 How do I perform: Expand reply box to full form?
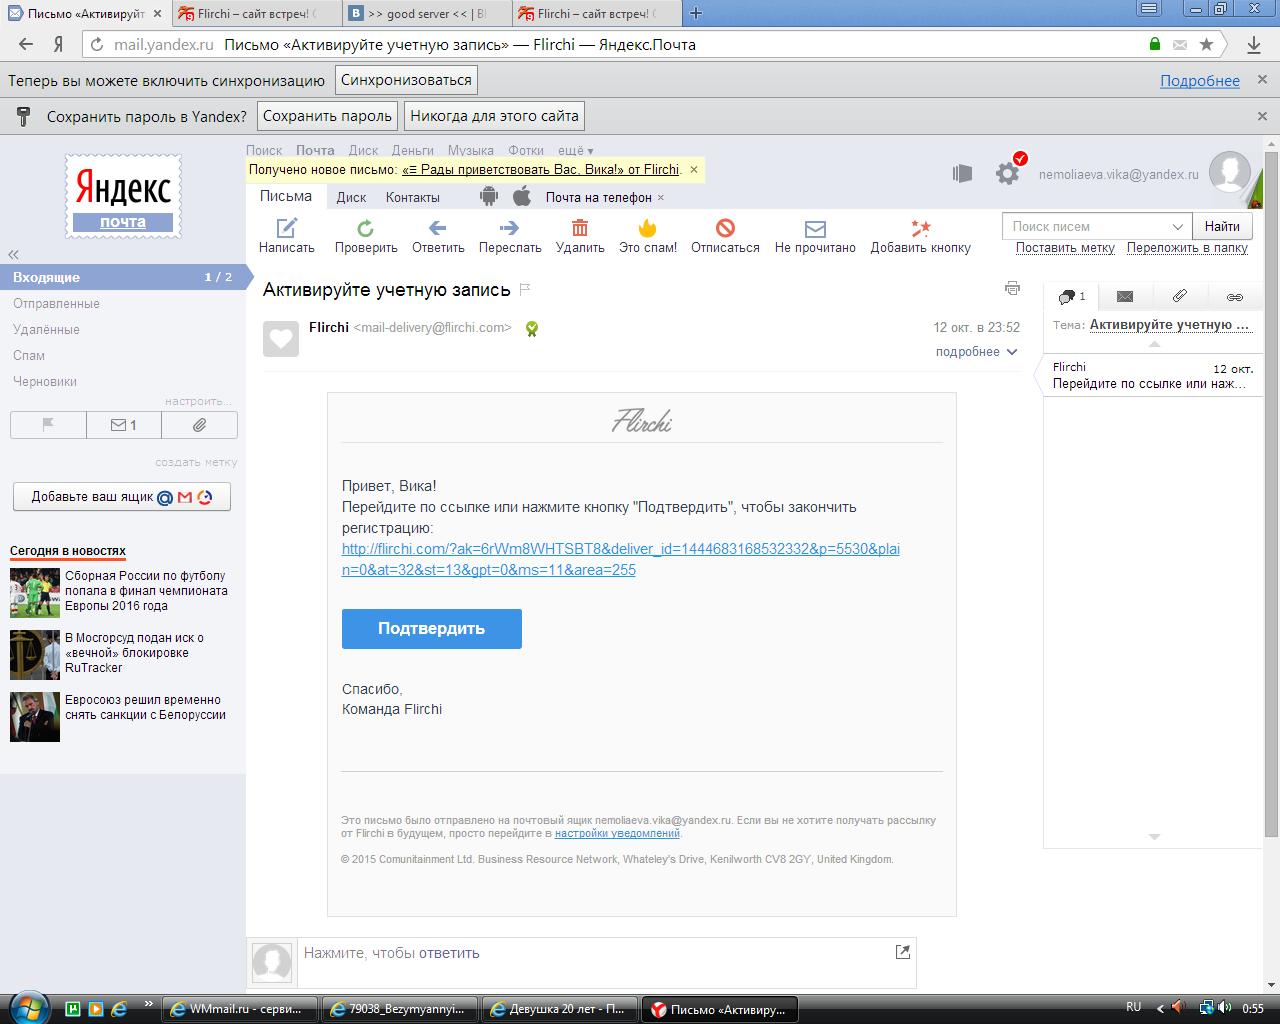tap(902, 952)
